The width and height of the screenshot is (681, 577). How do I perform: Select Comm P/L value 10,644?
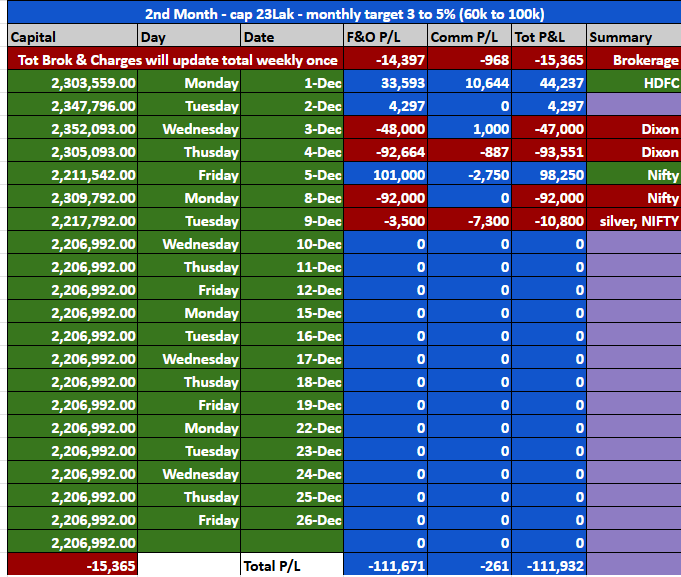point(469,82)
